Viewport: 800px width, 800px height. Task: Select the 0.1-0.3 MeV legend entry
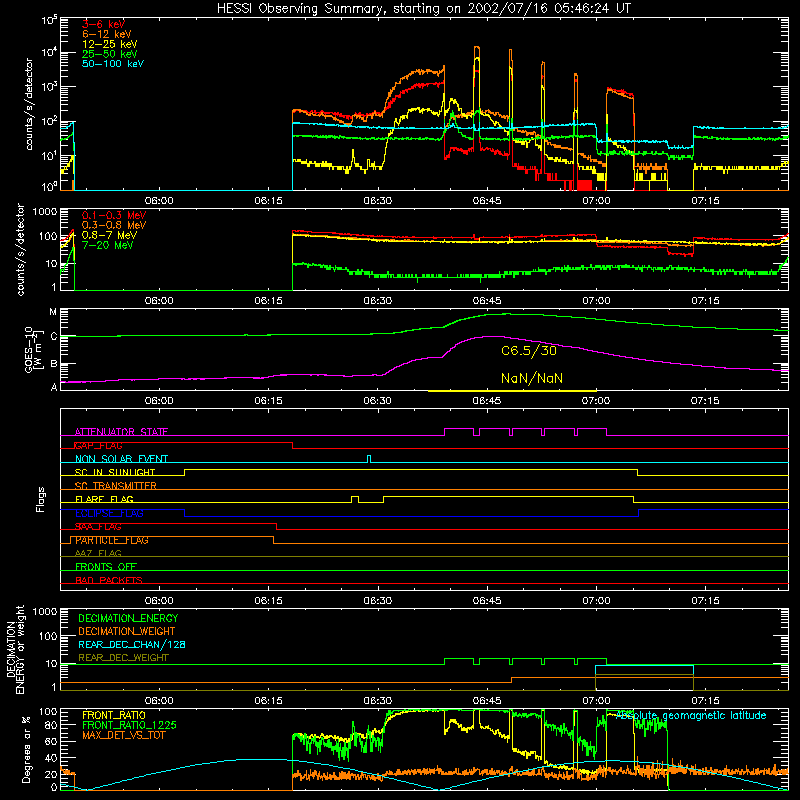coord(114,215)
